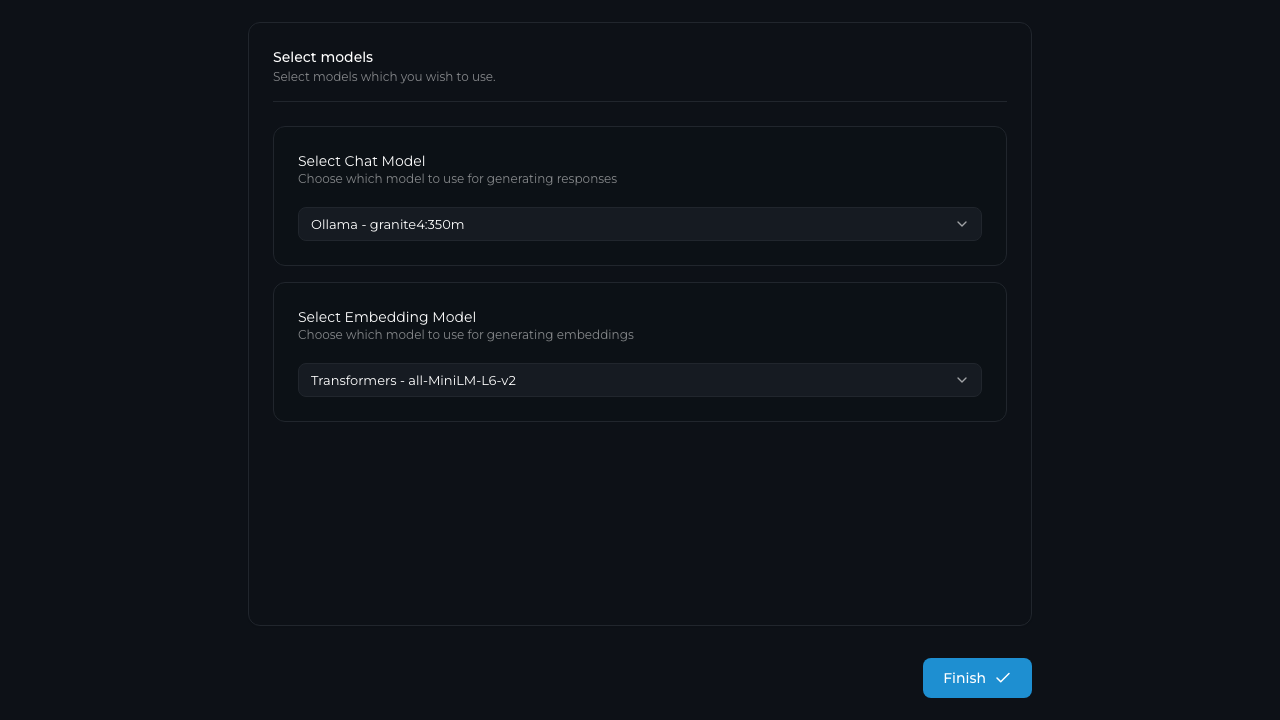Screen dimensions: 1280x720
Task: Click the 'Select Embedding Model' label
Action: [387, 317]
